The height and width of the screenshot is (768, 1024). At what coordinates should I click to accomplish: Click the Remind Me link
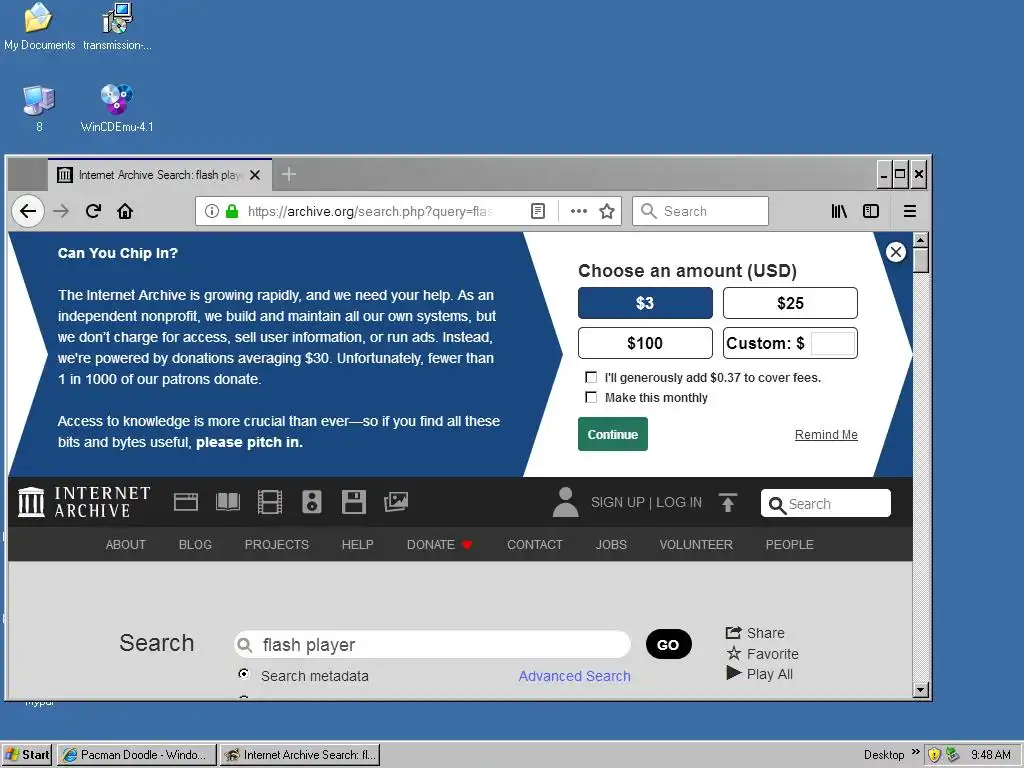click(x=826, y=435)
